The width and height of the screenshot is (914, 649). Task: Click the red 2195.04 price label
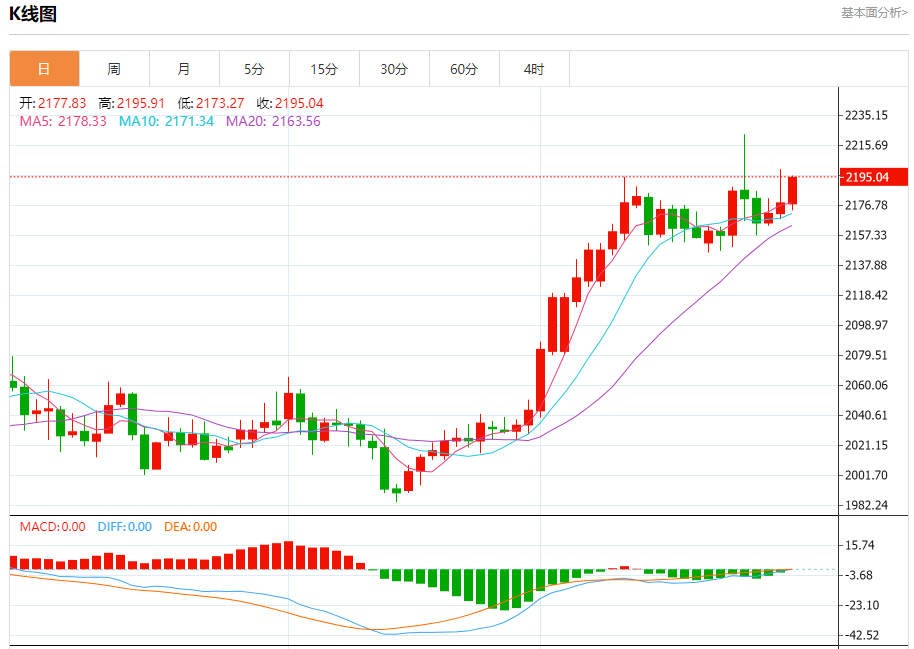(873, 177)
